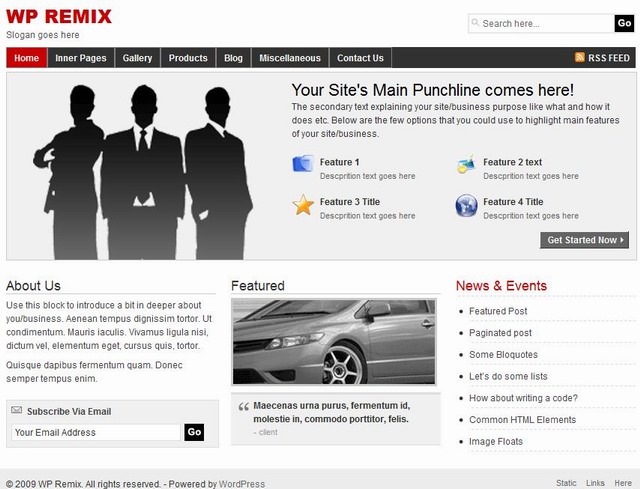Open the How about writing a code? link
This screenshot has width=640, height=489.
click(x=523, y=398)
